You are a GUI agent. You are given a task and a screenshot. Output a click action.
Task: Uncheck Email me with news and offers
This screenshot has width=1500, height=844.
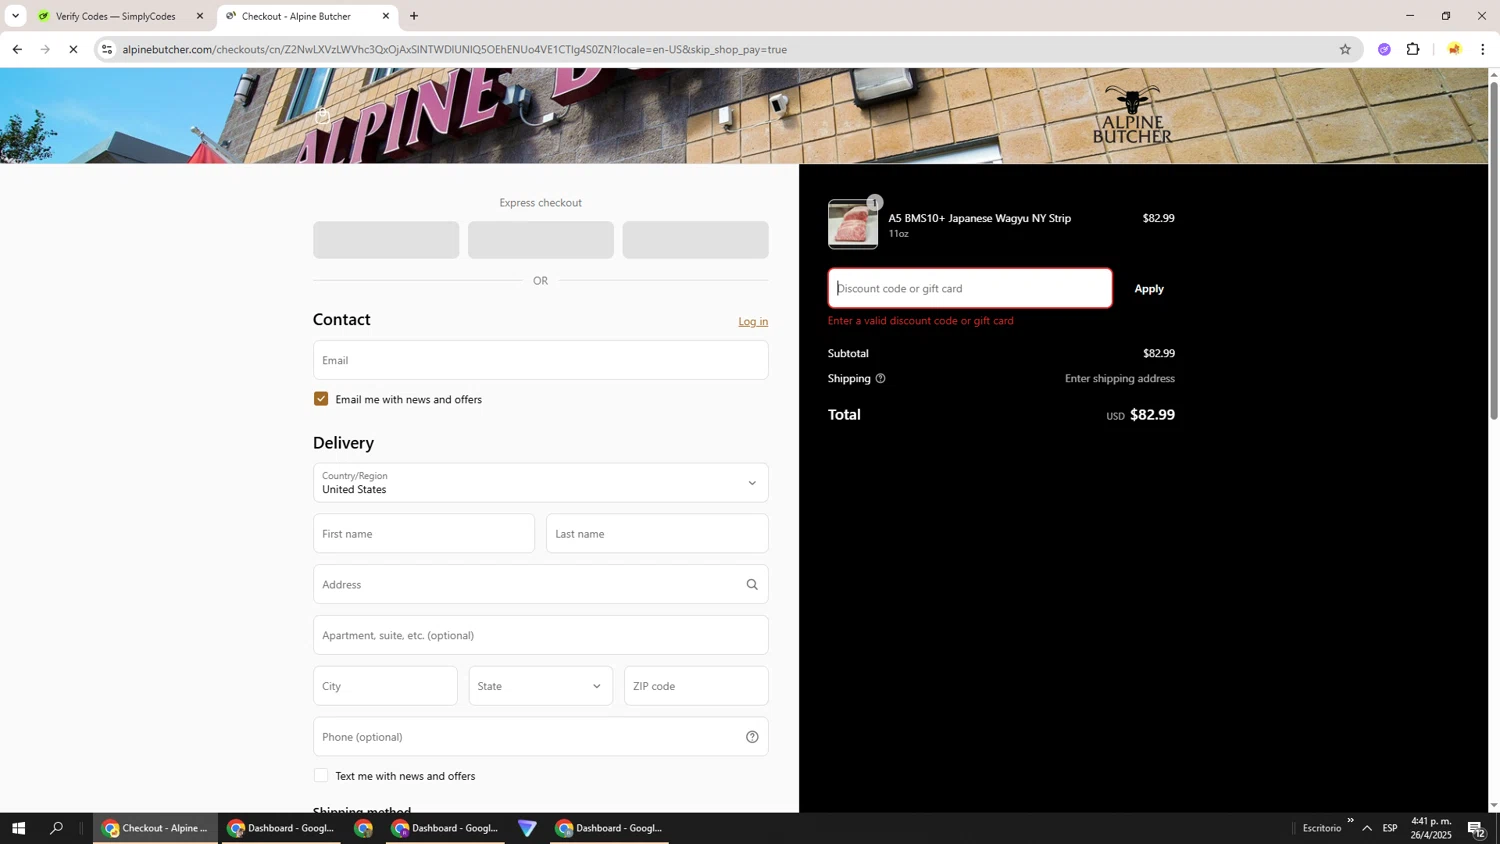click(321, 399)
